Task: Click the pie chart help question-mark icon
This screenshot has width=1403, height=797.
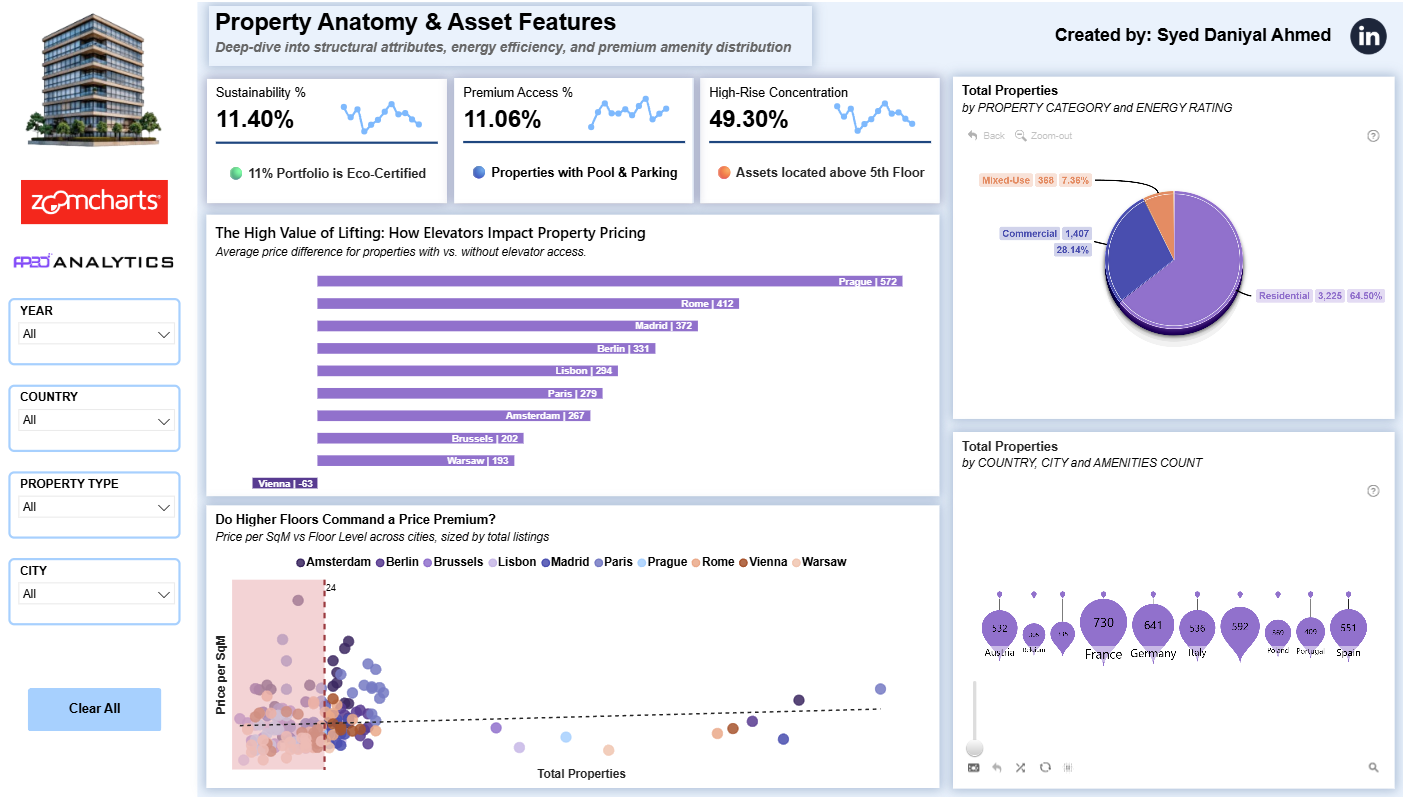Action: pos(1373,136)
